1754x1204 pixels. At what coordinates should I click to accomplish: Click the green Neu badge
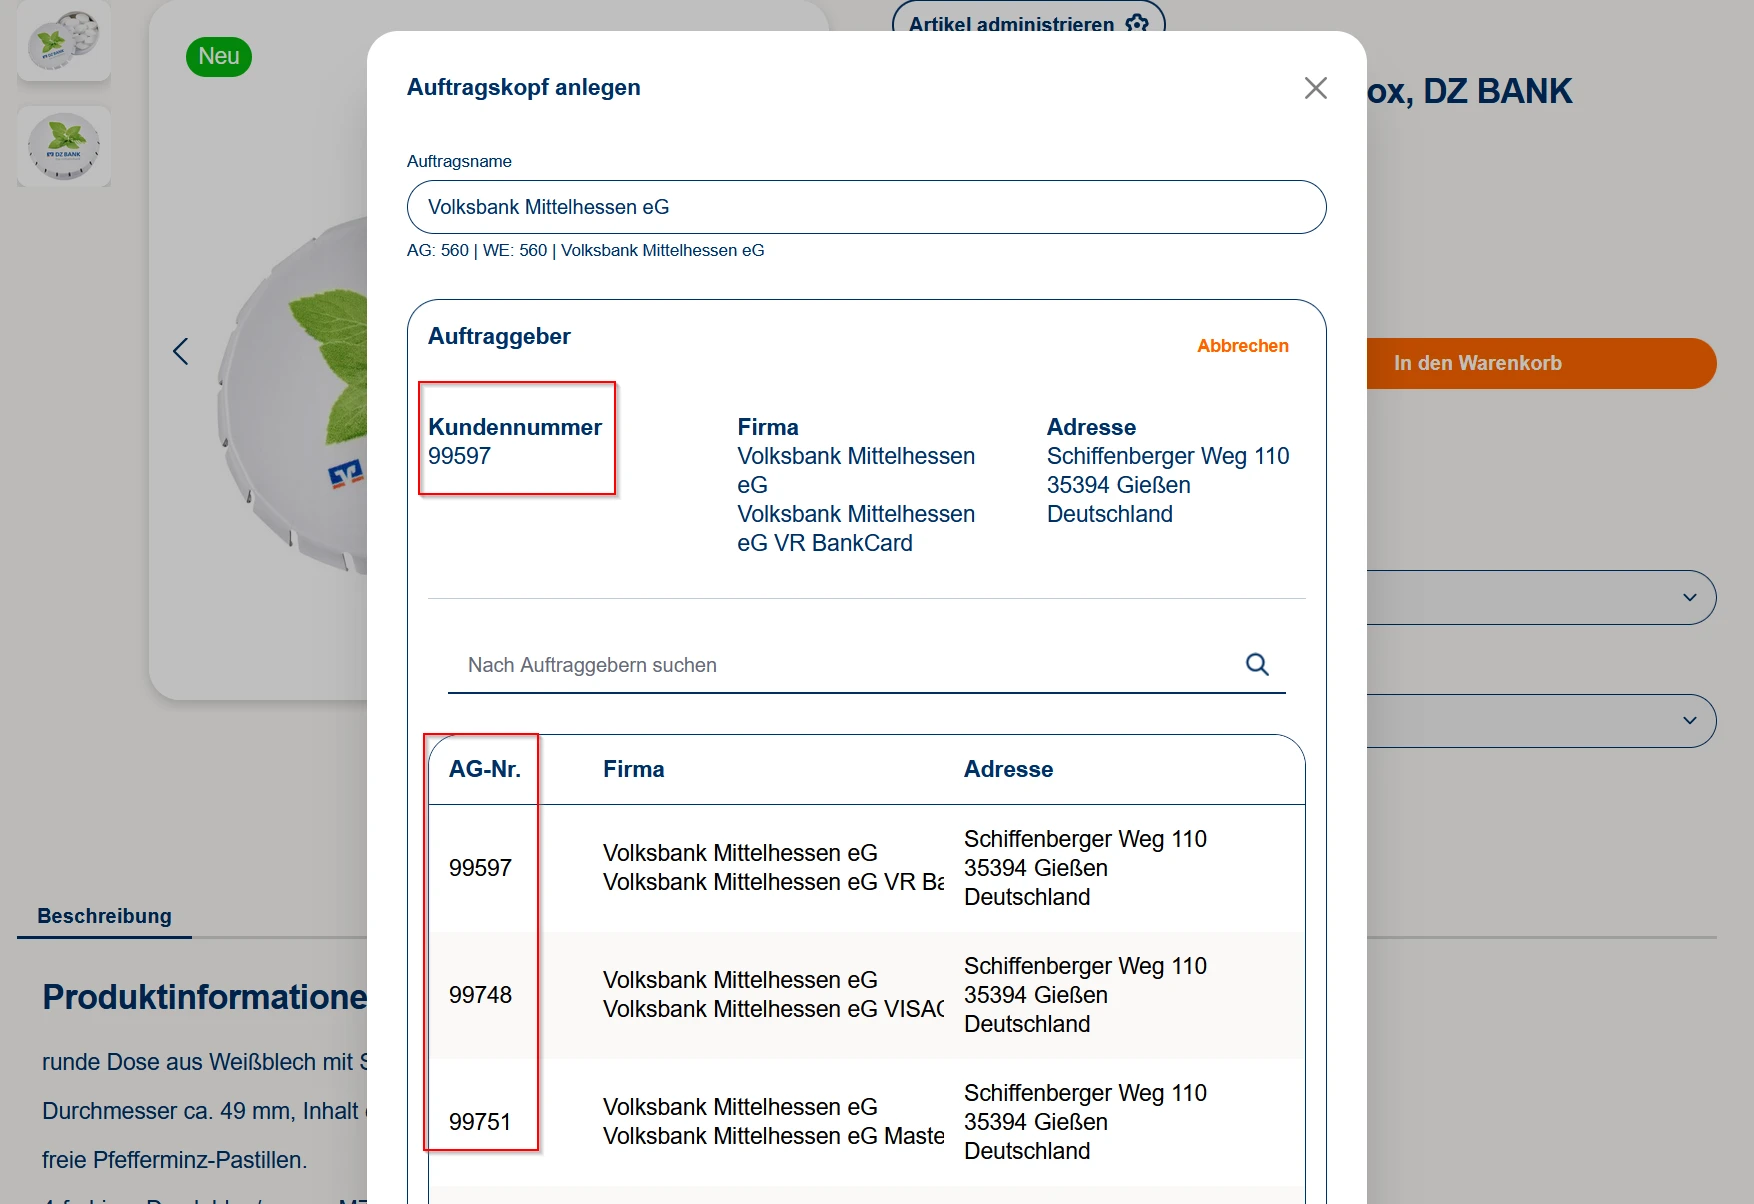point(218,57)
